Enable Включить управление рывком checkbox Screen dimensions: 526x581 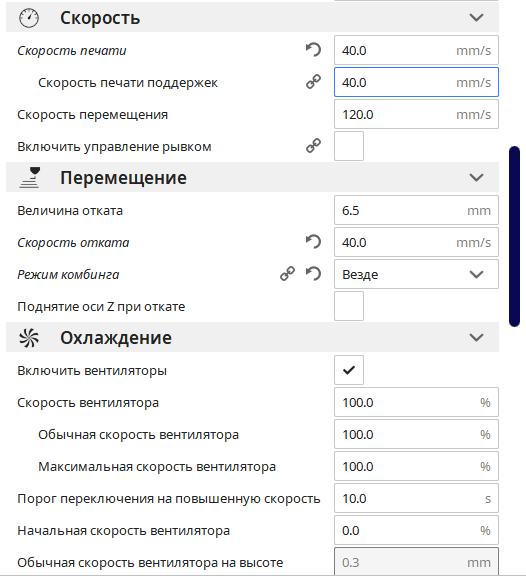(x=349, y=146)
